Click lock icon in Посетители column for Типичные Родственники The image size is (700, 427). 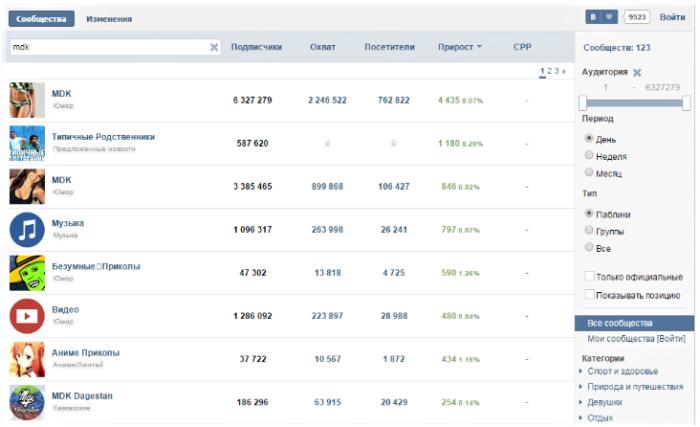click(x=394, y=143)
